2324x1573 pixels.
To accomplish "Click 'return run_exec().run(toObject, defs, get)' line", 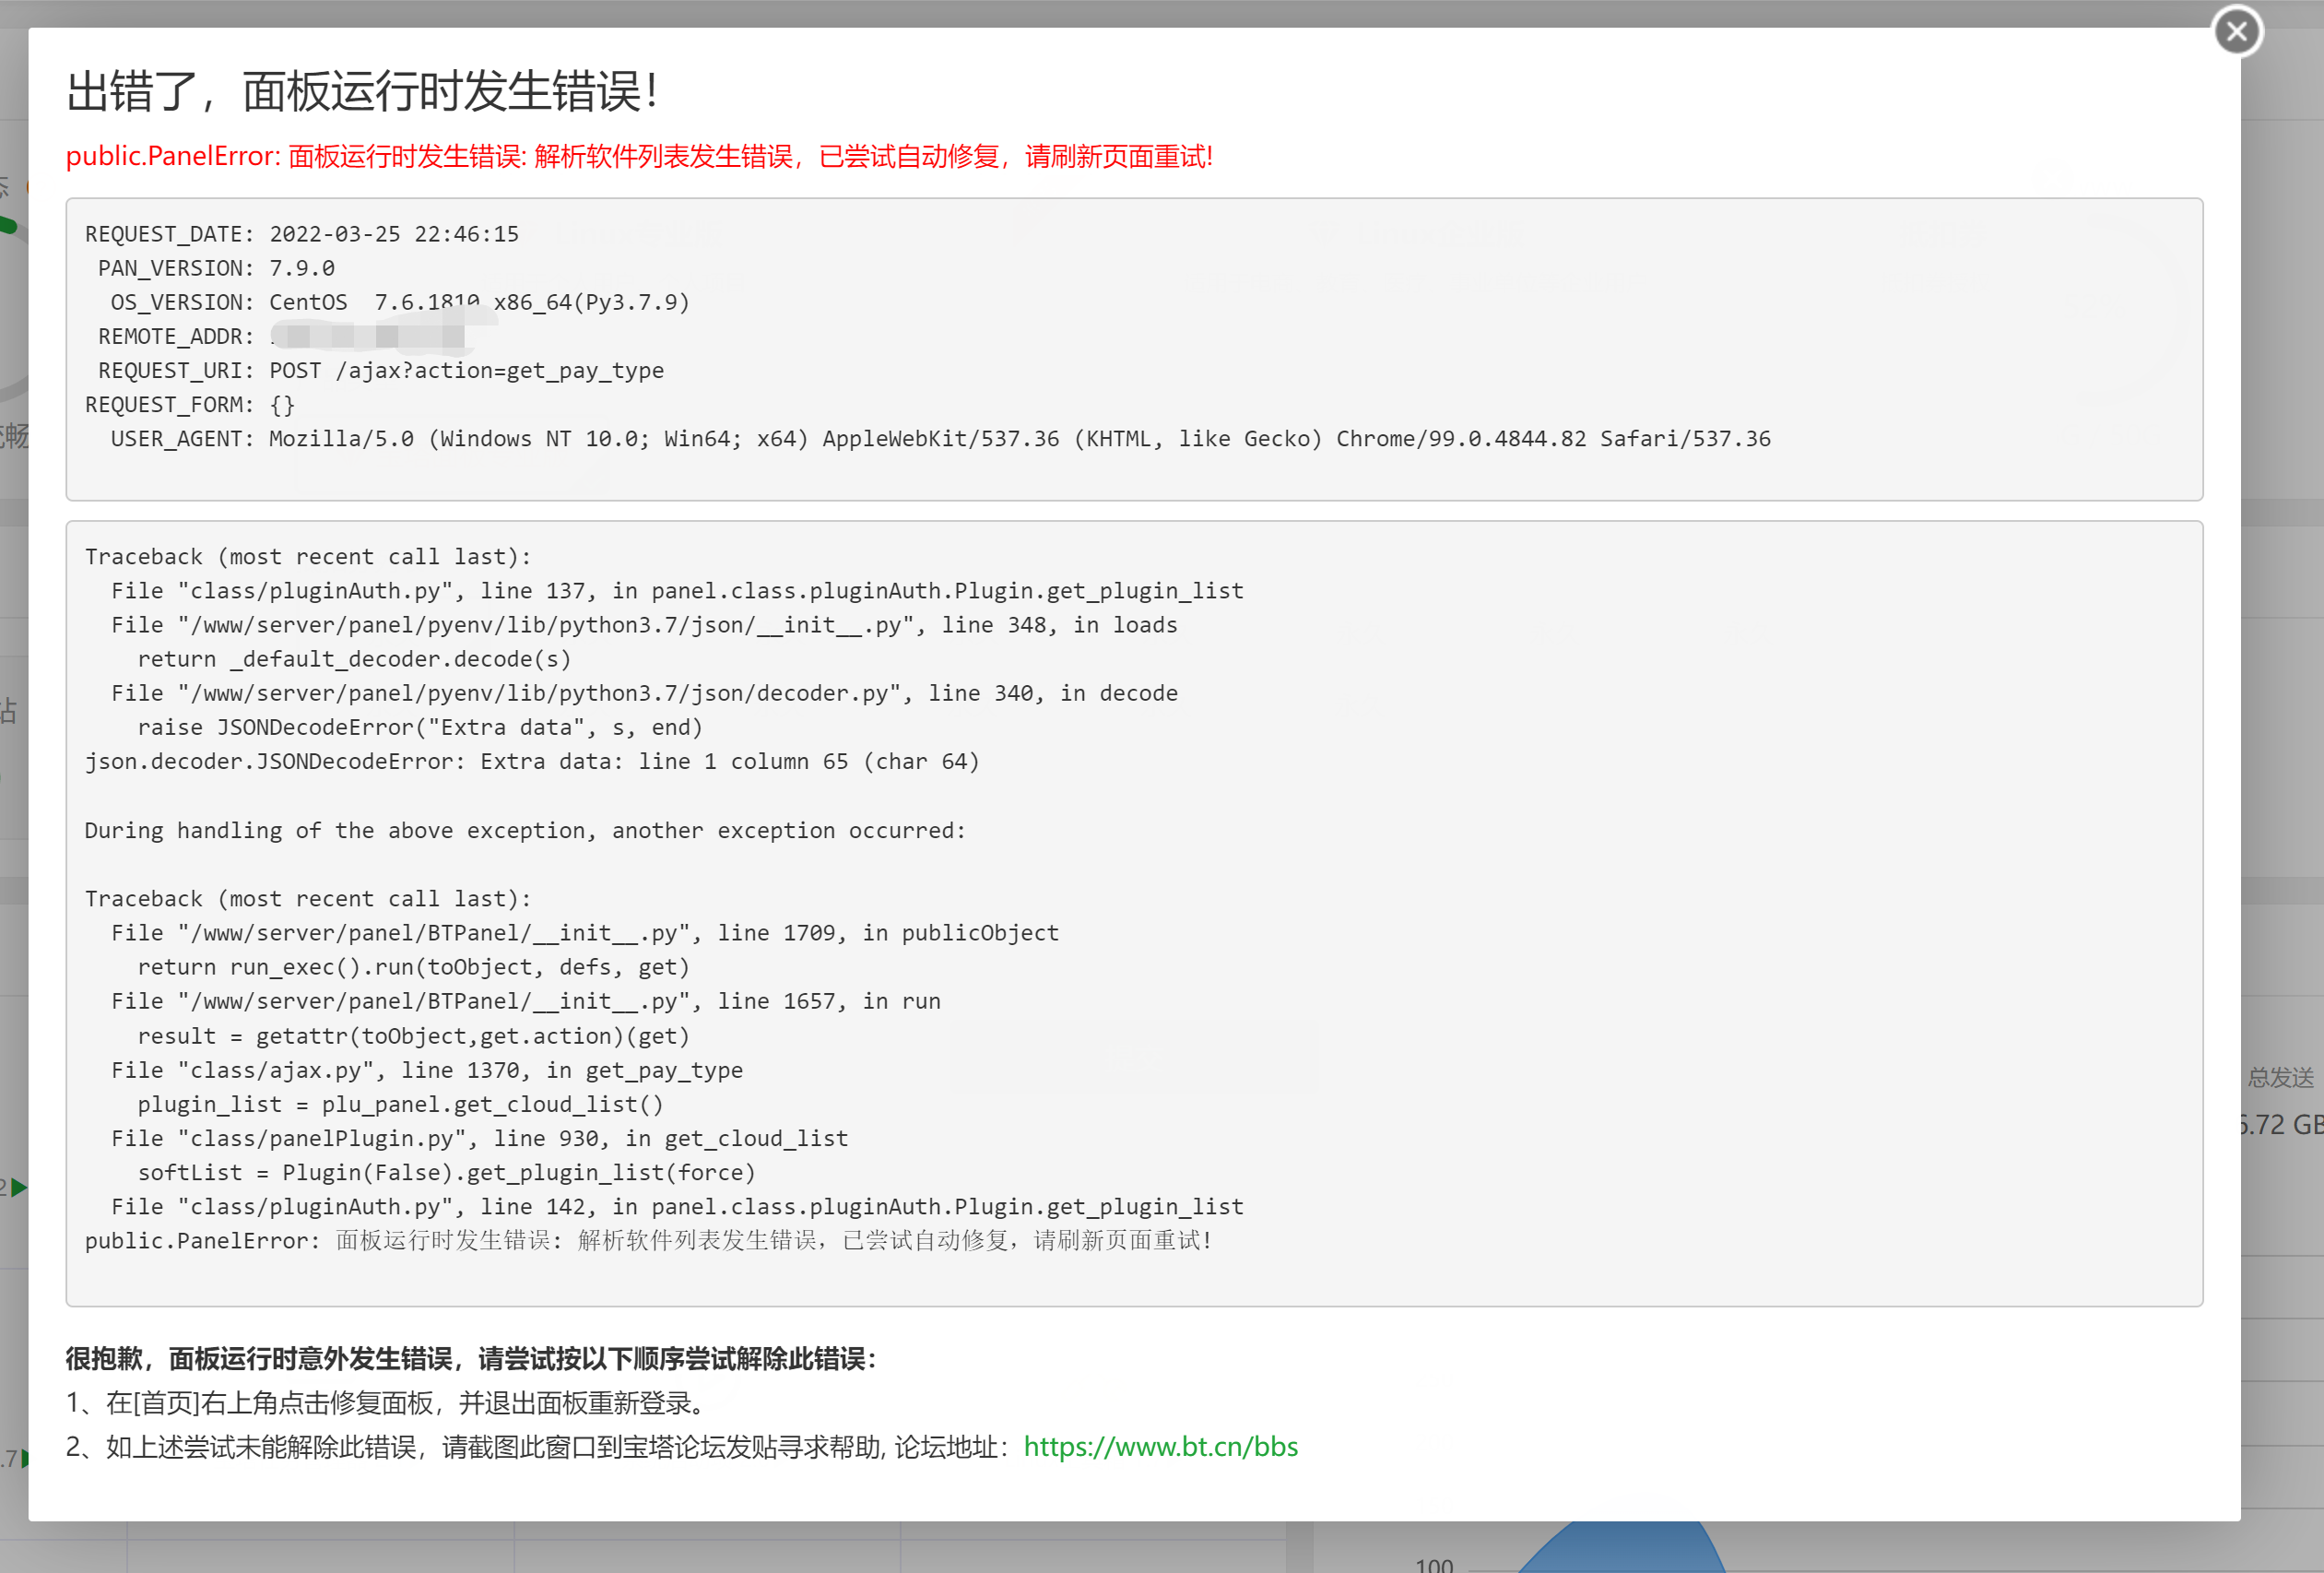I will click(x=413, y=966).
